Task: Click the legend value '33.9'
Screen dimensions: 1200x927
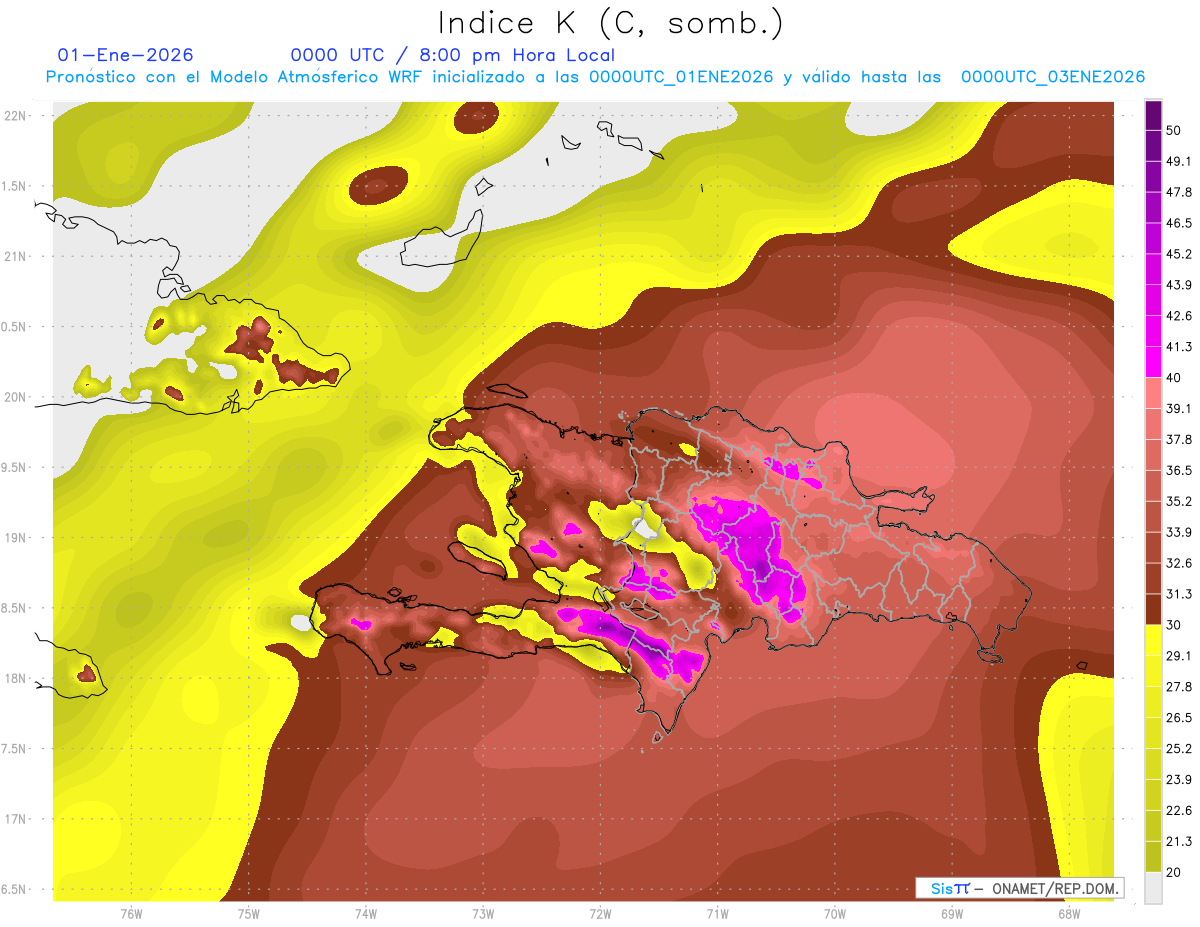Action: tap(1178, 532)
